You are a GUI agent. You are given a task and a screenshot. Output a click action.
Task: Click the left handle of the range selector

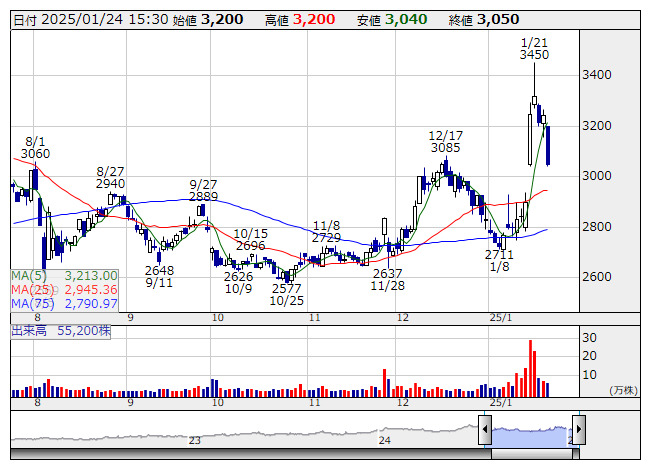coord(485,431)
